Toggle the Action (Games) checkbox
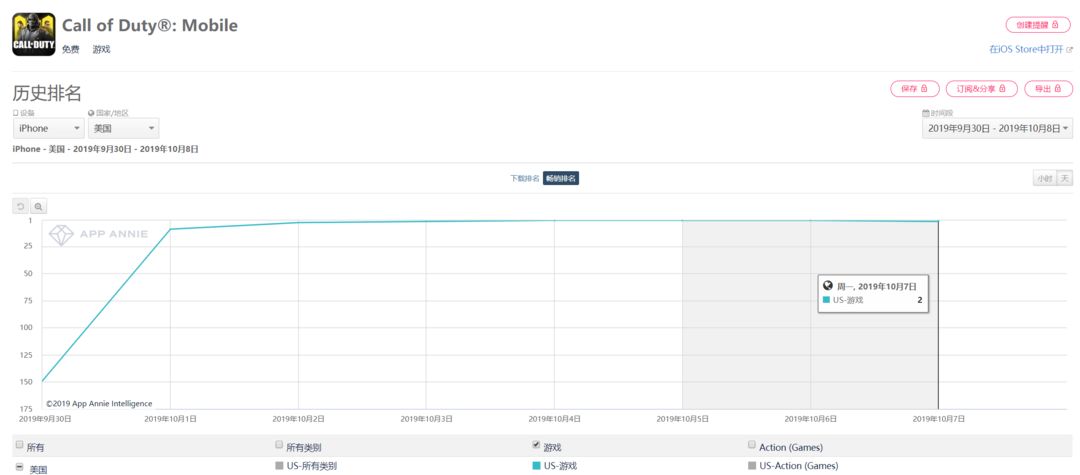Image resolution: width=1080 pixels, height=475 pixels. [x=751, y=445]
